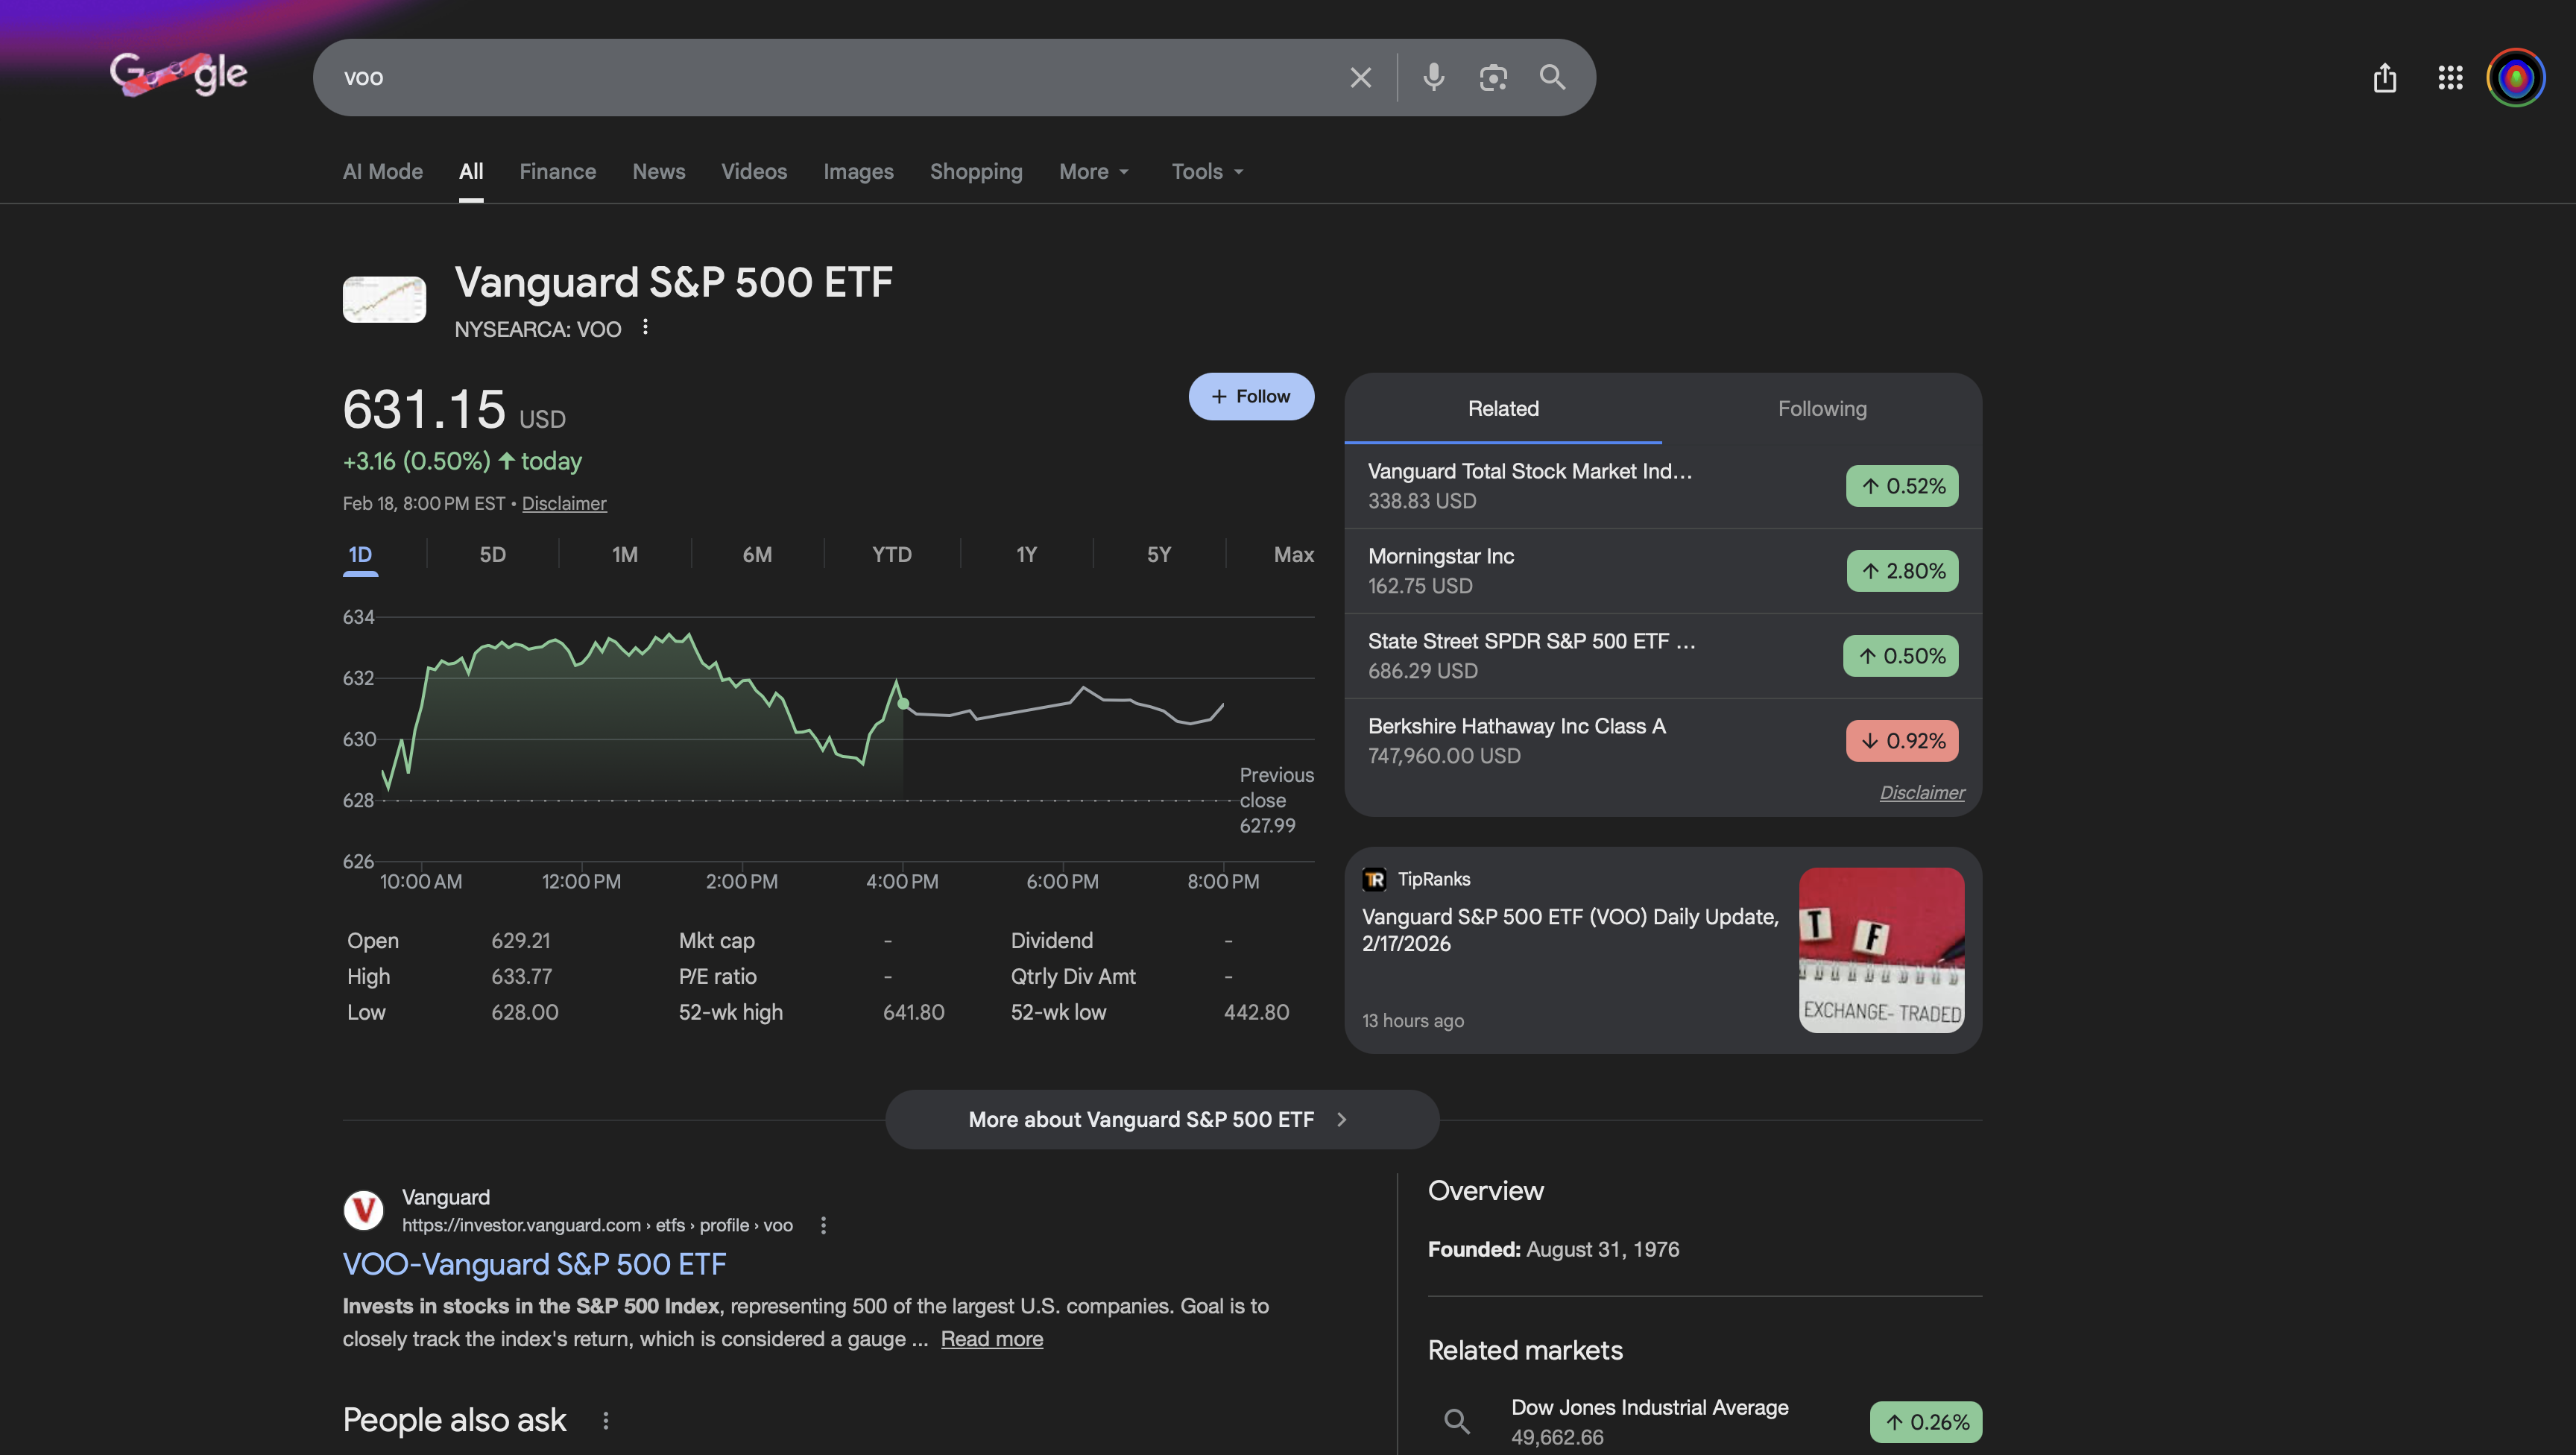Screen dimensions: 2576x1455
Task: Start a voice search with microphone
Action: click(x=1433, y=77)
